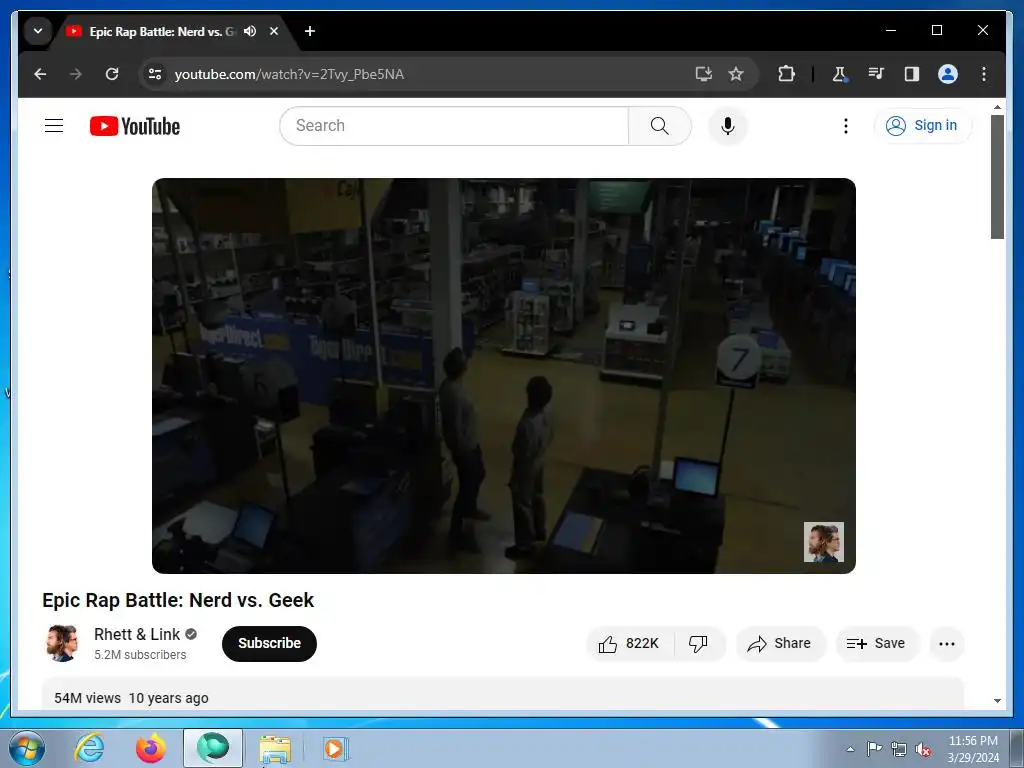This screenshot has width=1024, height=768.
Task: Open the browser profile avatar
Action: (x=948, y=74)
